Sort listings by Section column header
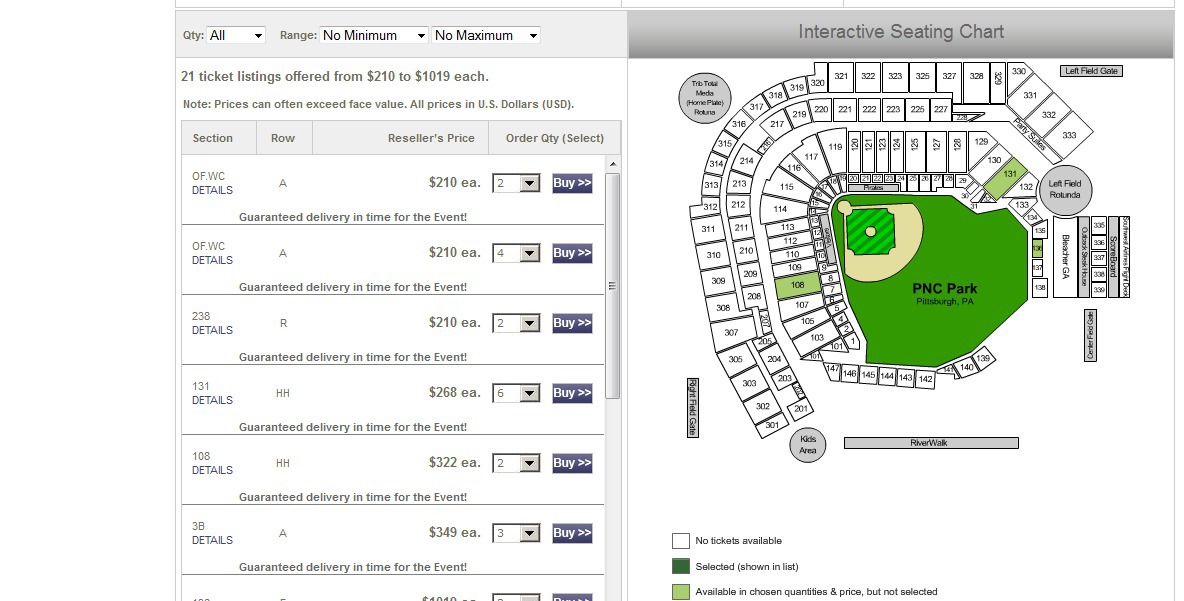 pyautogui.click(x=212, y=138)
